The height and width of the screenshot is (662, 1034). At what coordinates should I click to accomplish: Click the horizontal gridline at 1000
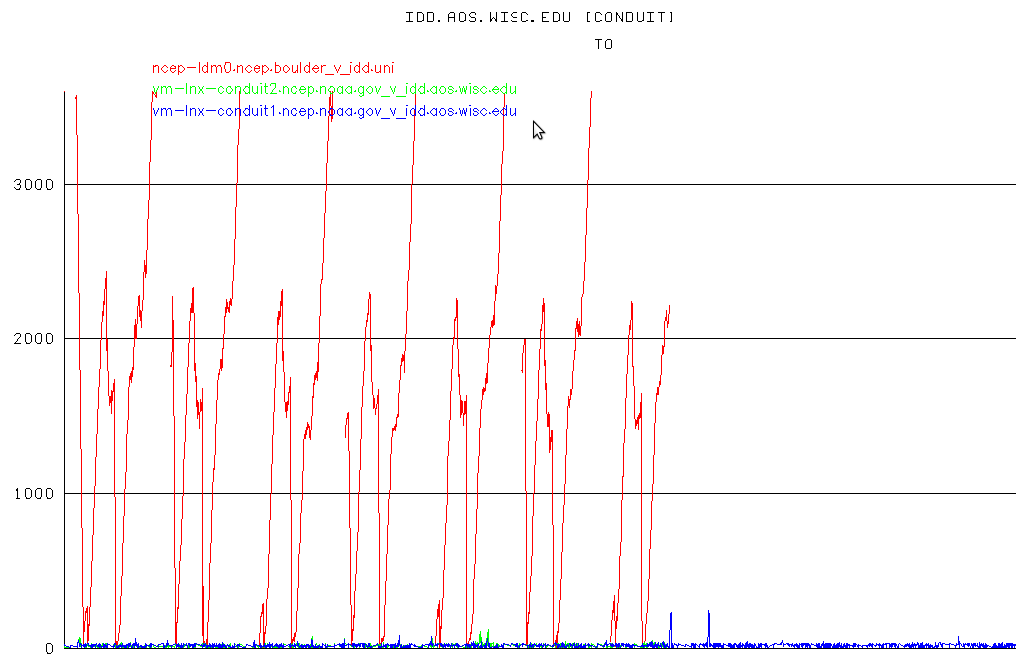click(x=800, y=493)
